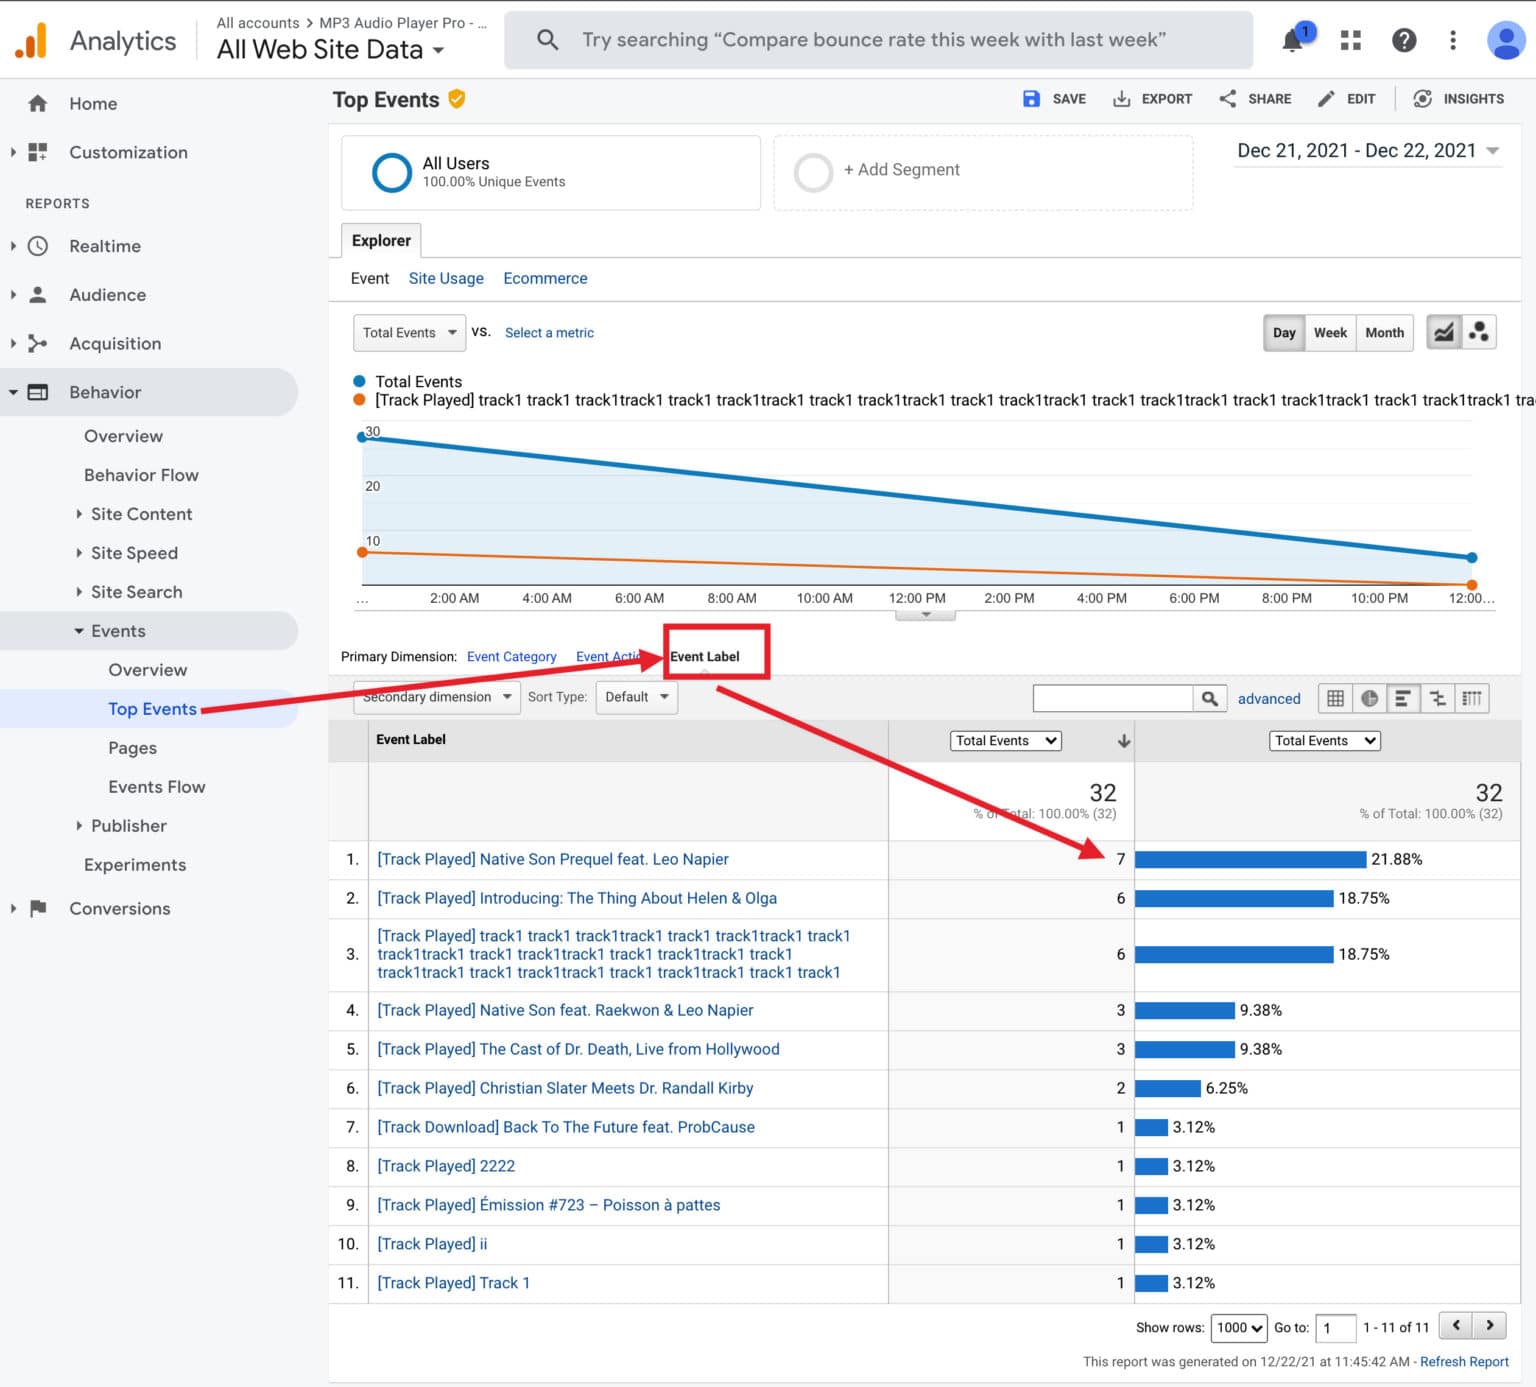Switch to the motion chart visualization
Viewport: 1536px width, 1387px height.
[x=1480, y=331]
